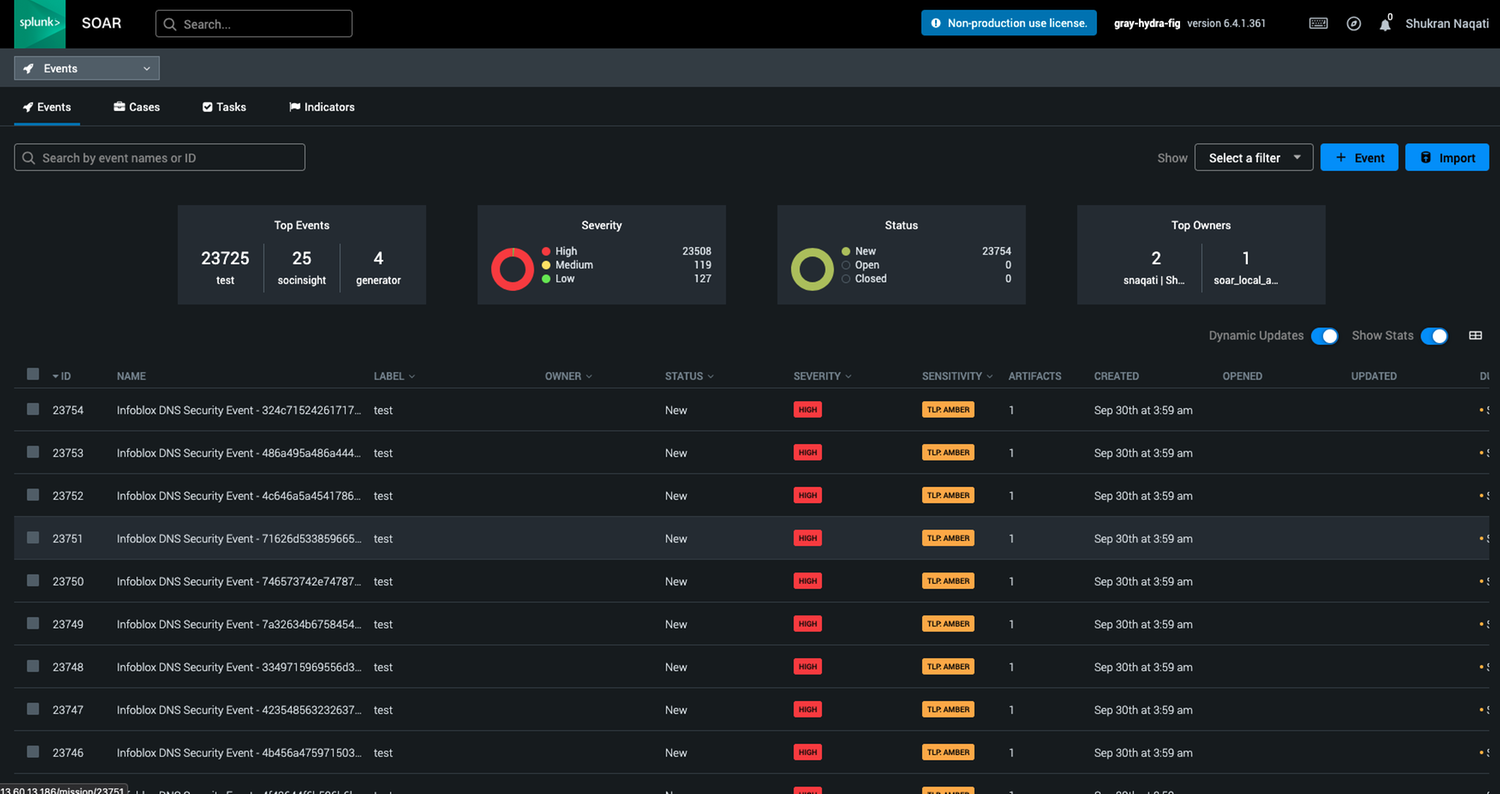1500x794 pixels.
Task: Toggle the Show Stats switch
Action: point(1434,336)
